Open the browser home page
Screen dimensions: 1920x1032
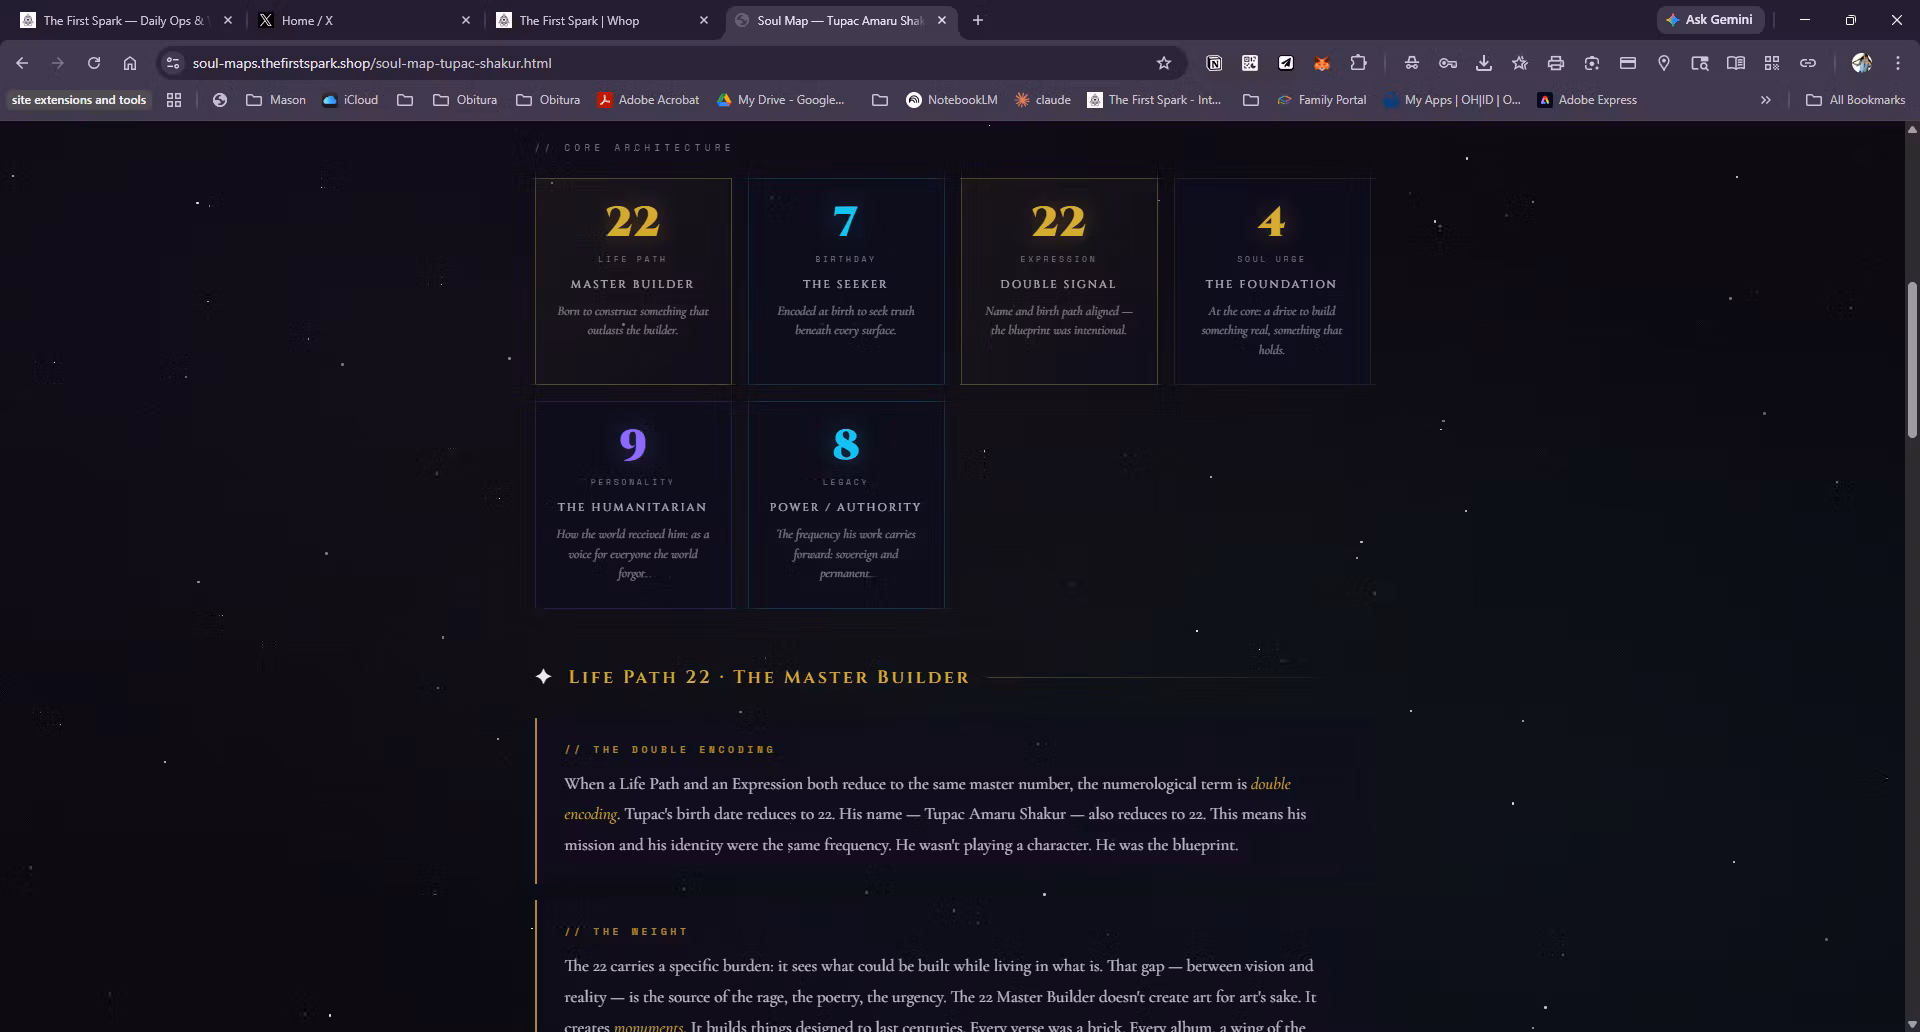tap(130, 63)
